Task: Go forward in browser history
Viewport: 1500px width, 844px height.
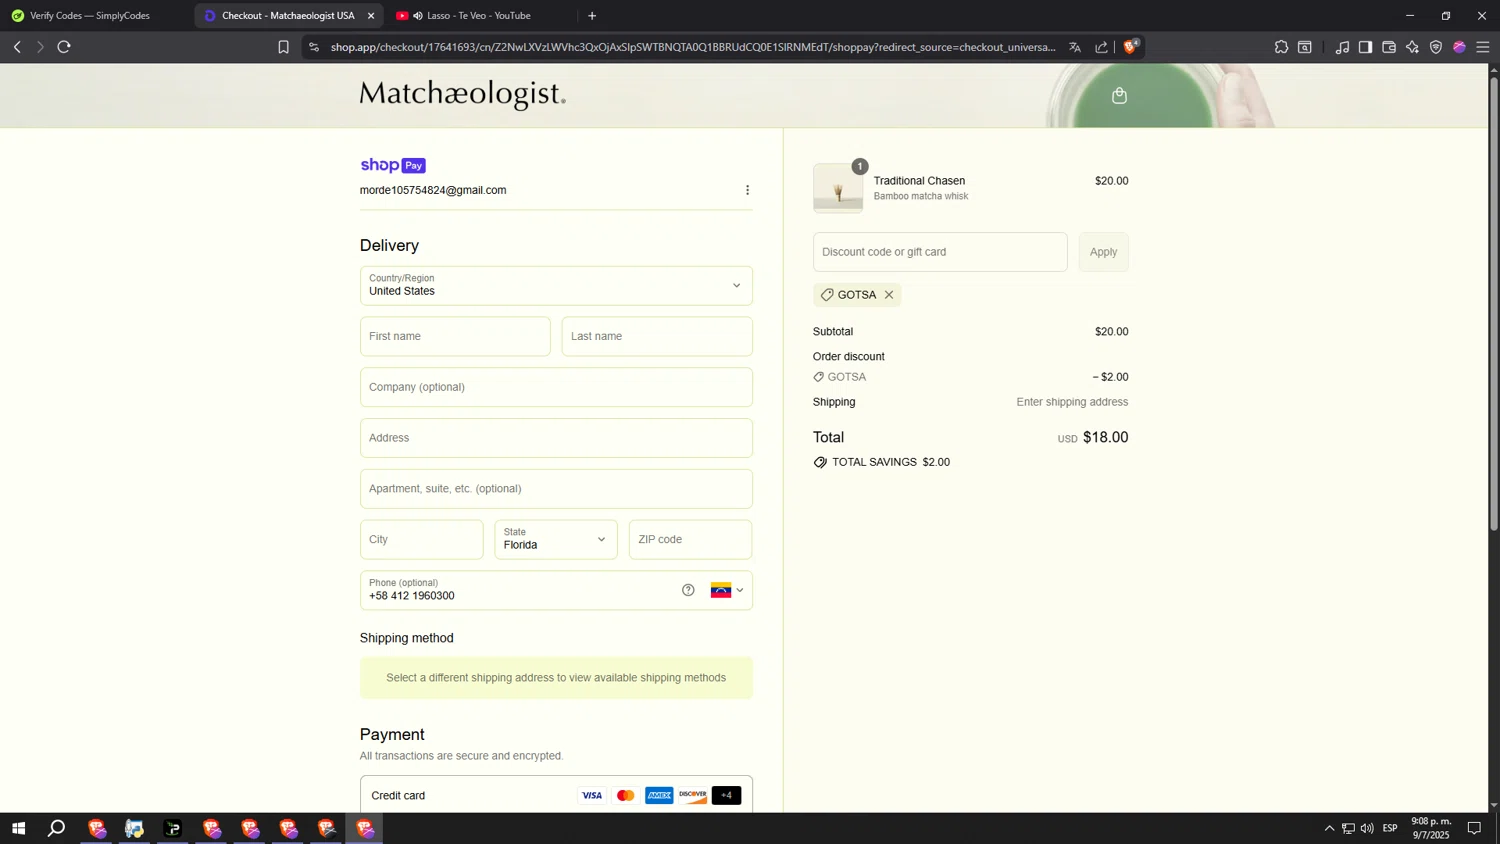Action: point(40,47)
